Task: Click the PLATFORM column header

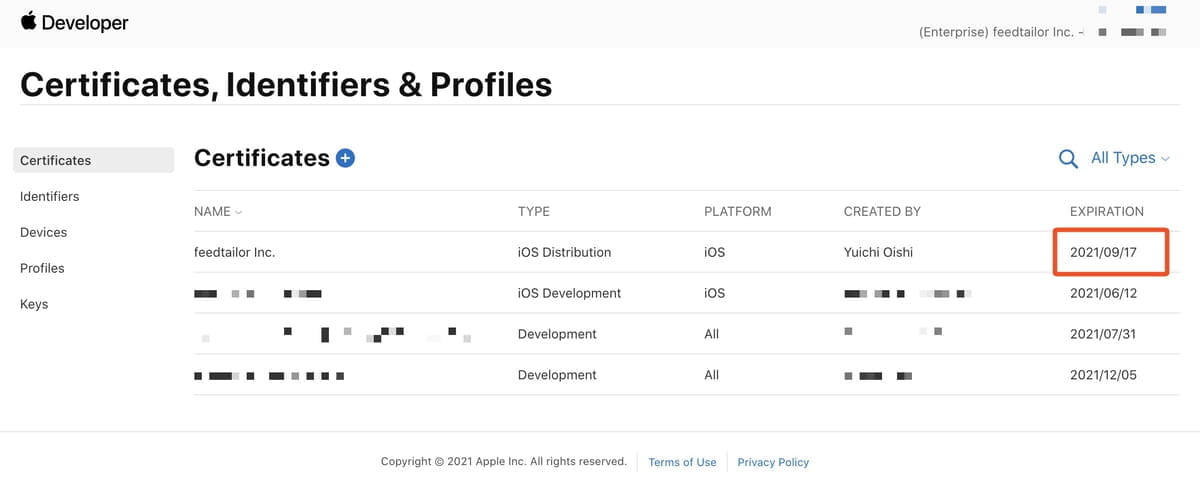Action: [x=738, y=212]
